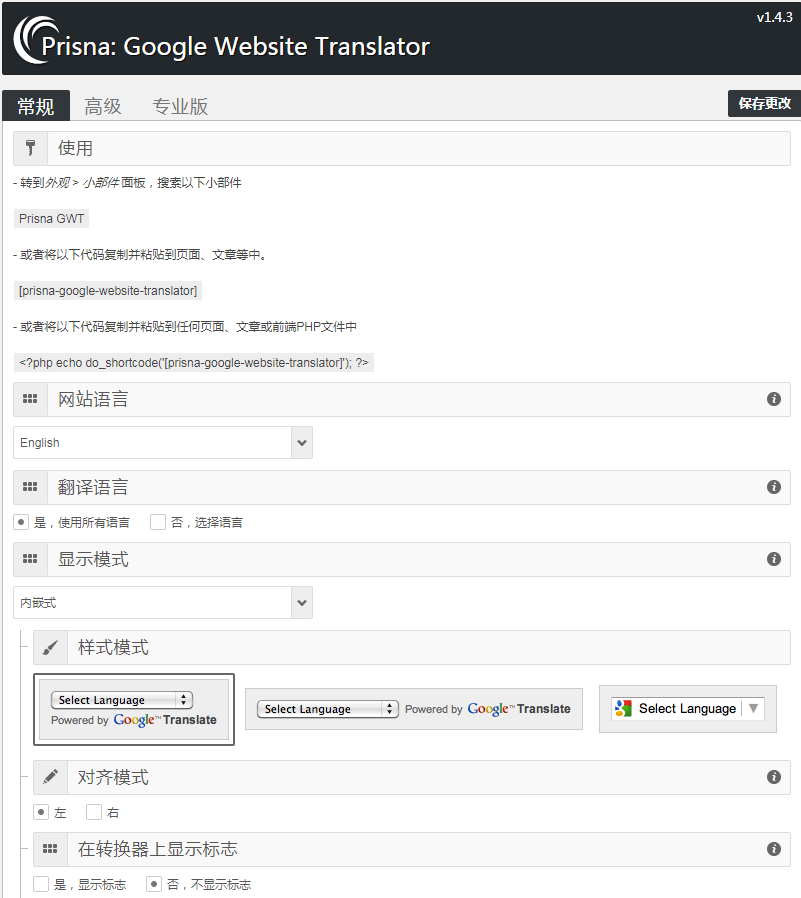
Task: Click the 在转换器上显示标志 section header
Action: [412, 849]
